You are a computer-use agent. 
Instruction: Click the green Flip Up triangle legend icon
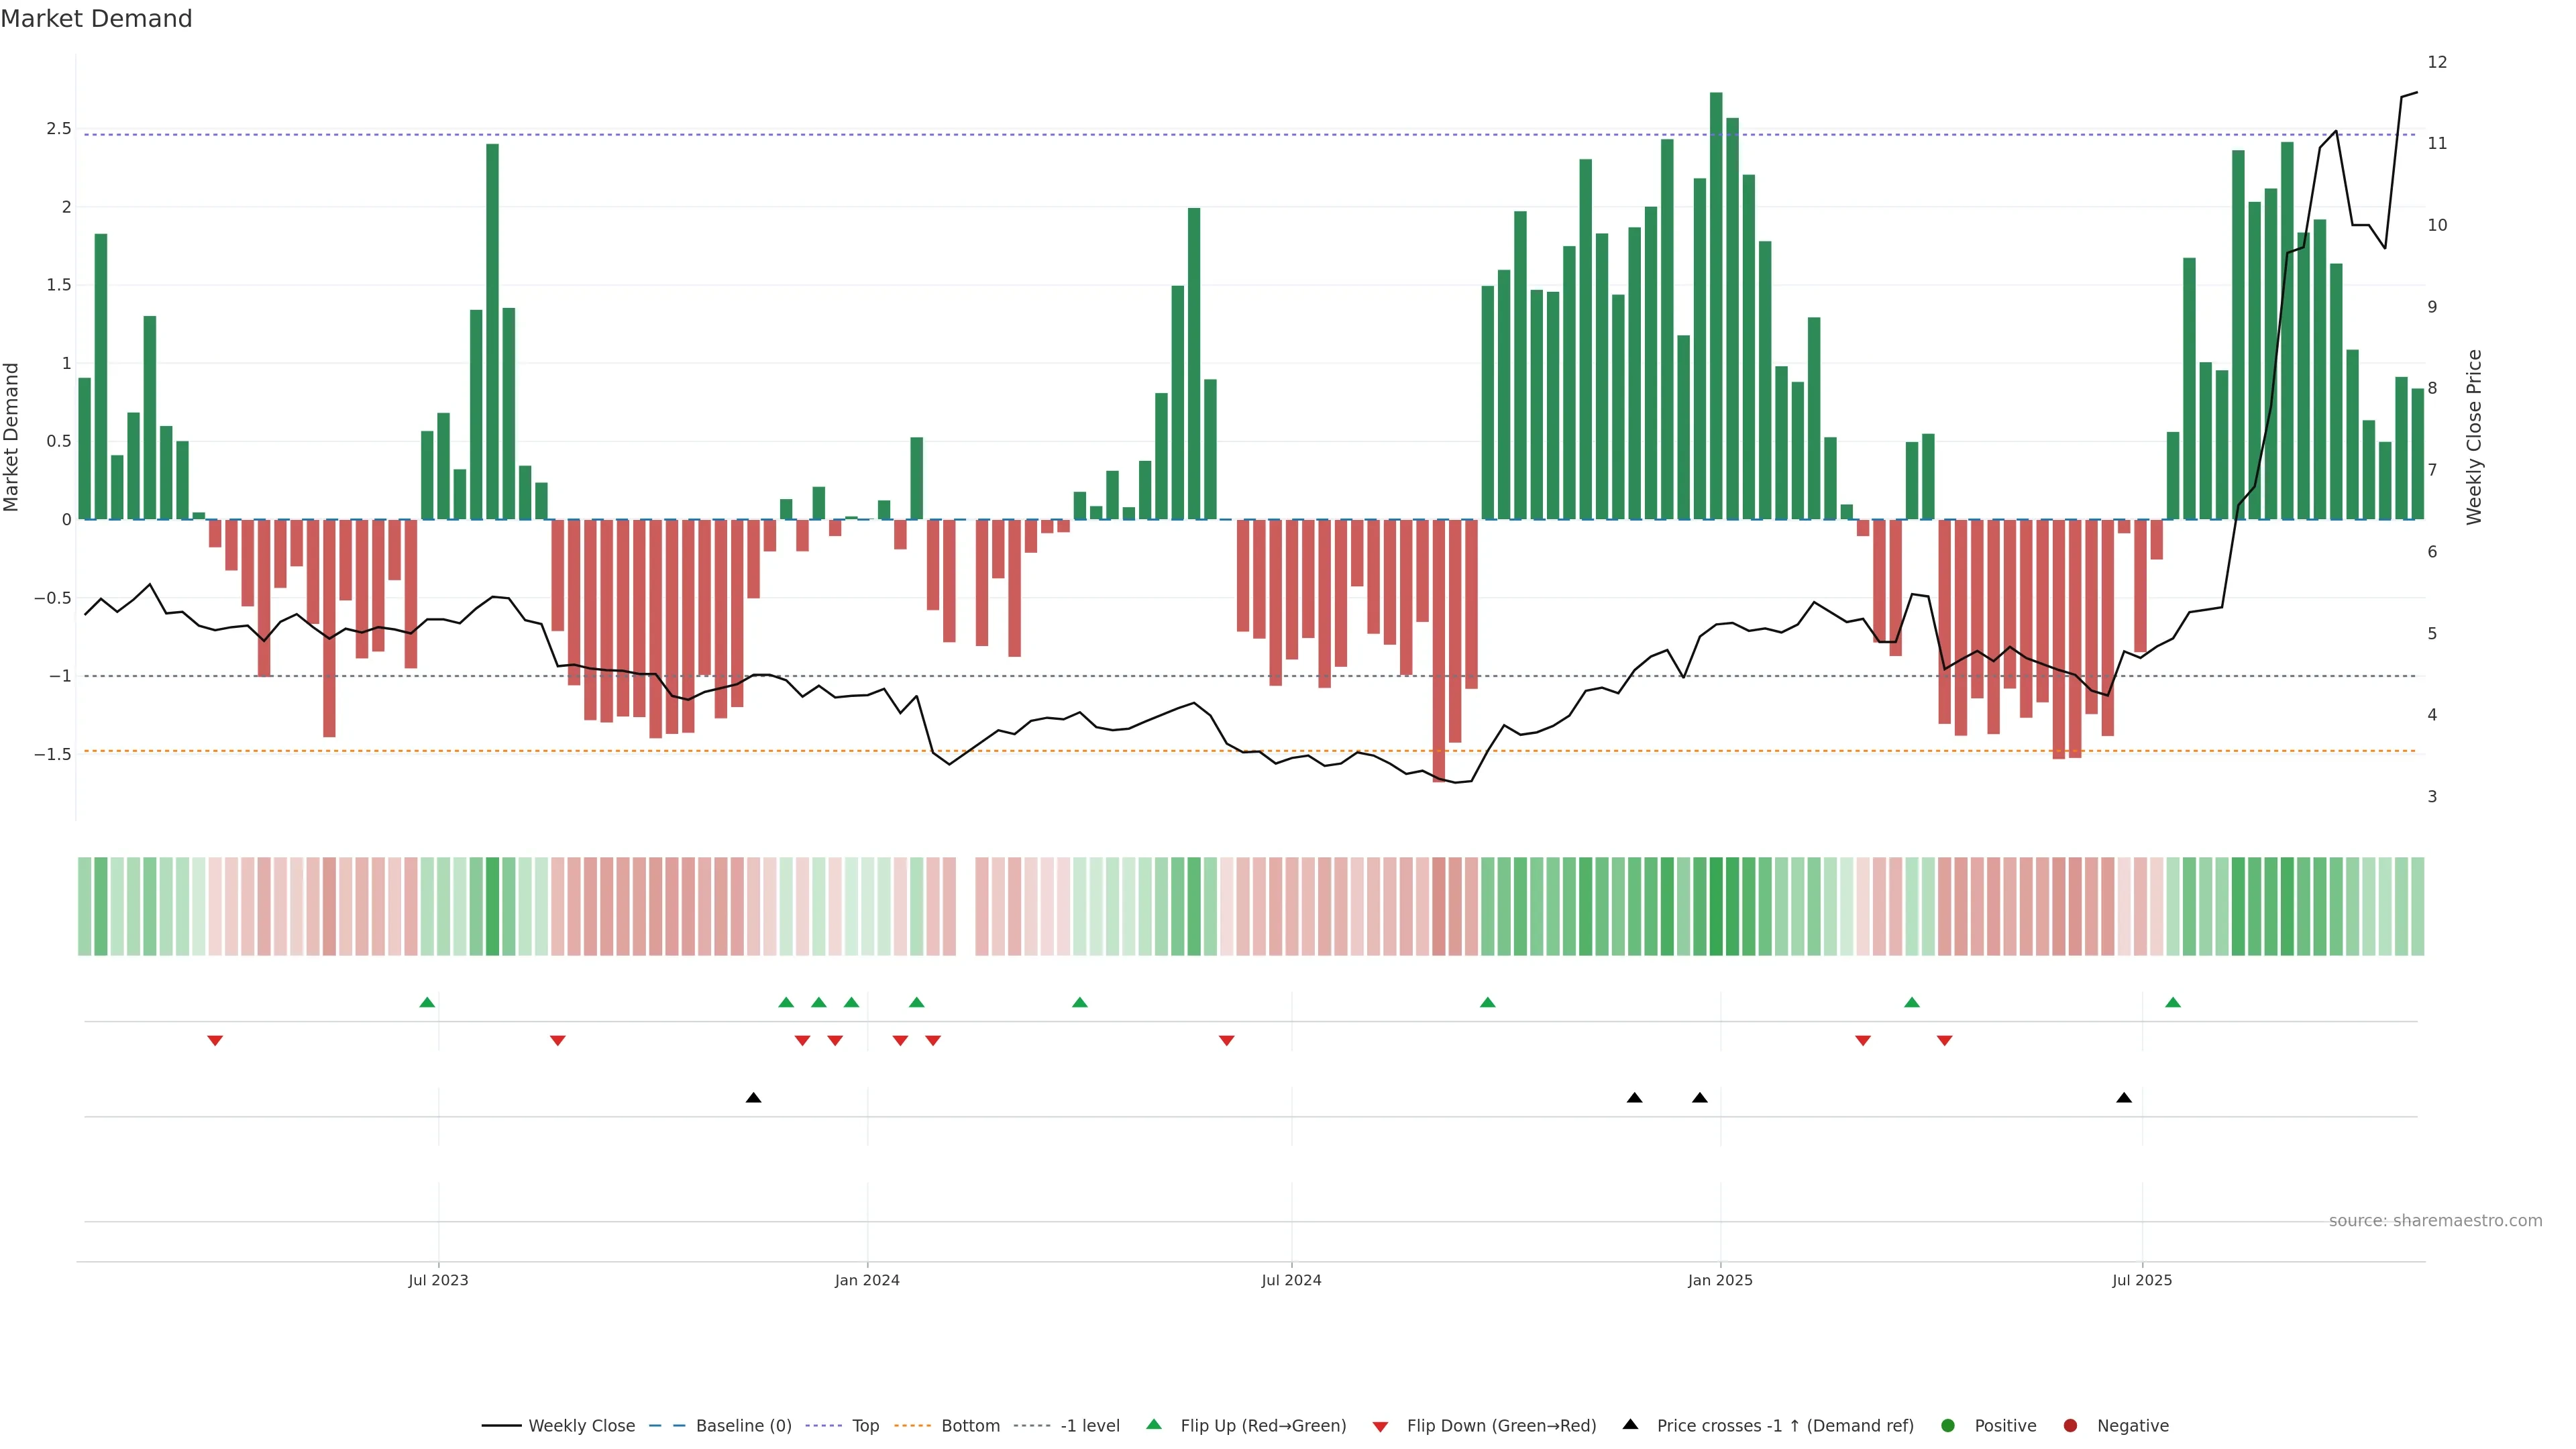[x=1154, y=1424]
